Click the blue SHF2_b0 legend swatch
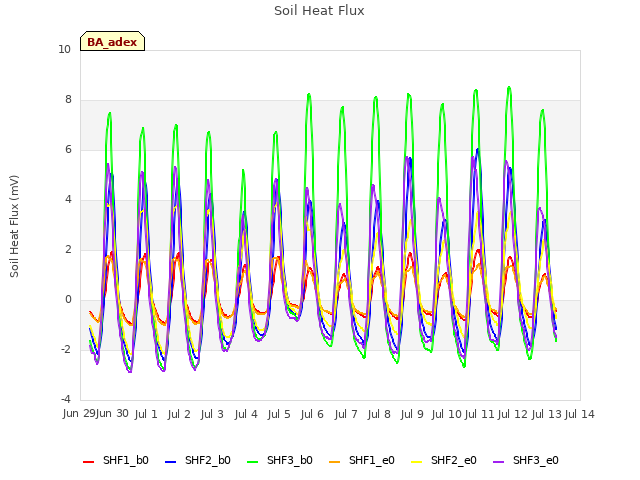The image size is (640, 480). [x=171, y=462]
